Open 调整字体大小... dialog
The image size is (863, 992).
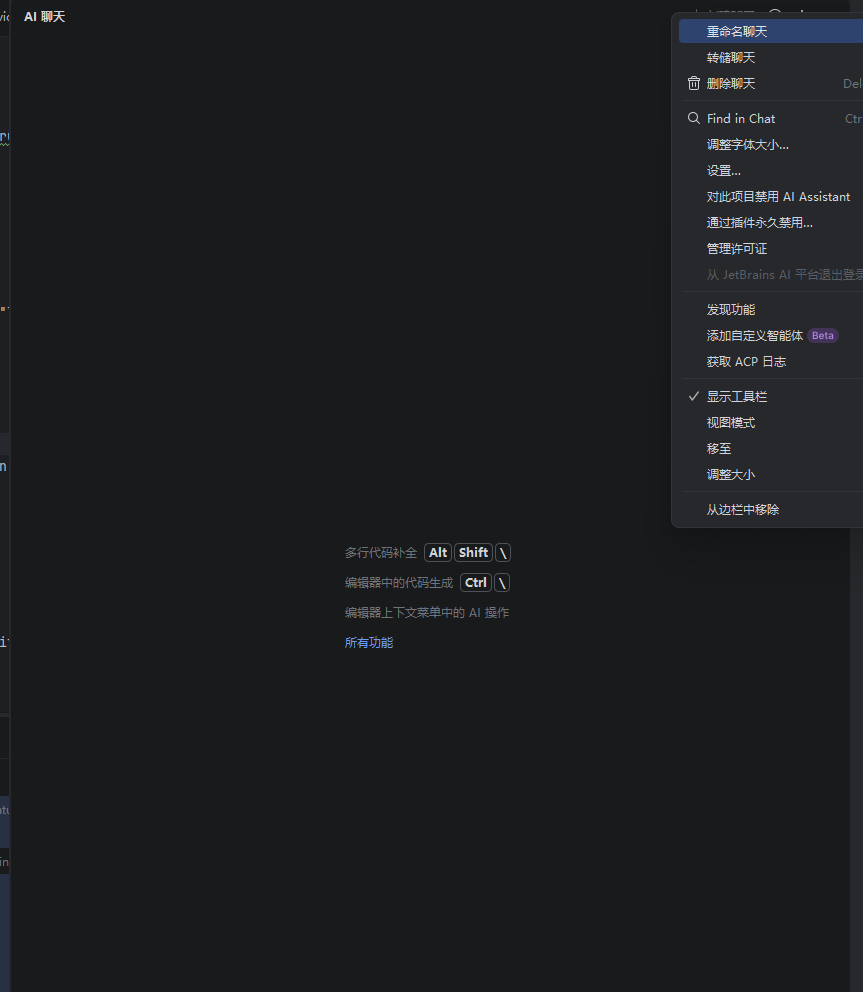tap(747, 145)
